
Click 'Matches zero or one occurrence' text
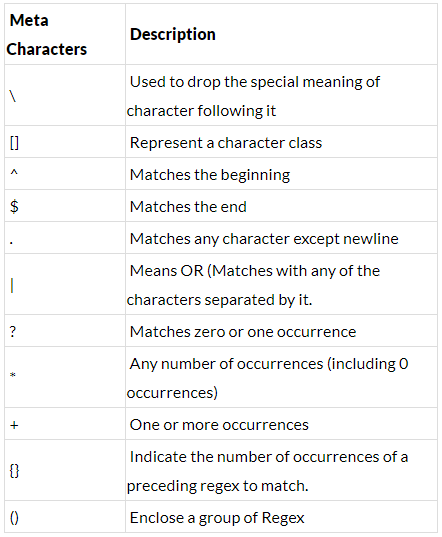[x=243, y=332]
